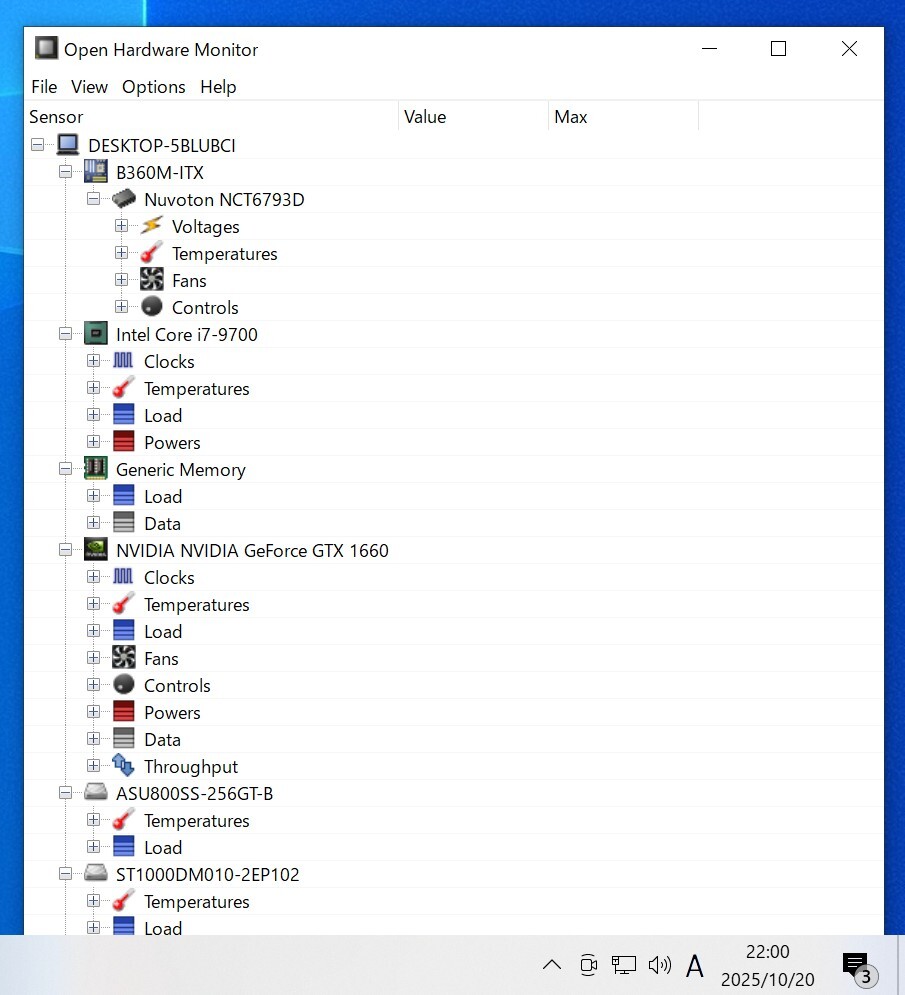
Task: Click the gray Data icon under Generic Memory
Action: (x=123, y=523)
